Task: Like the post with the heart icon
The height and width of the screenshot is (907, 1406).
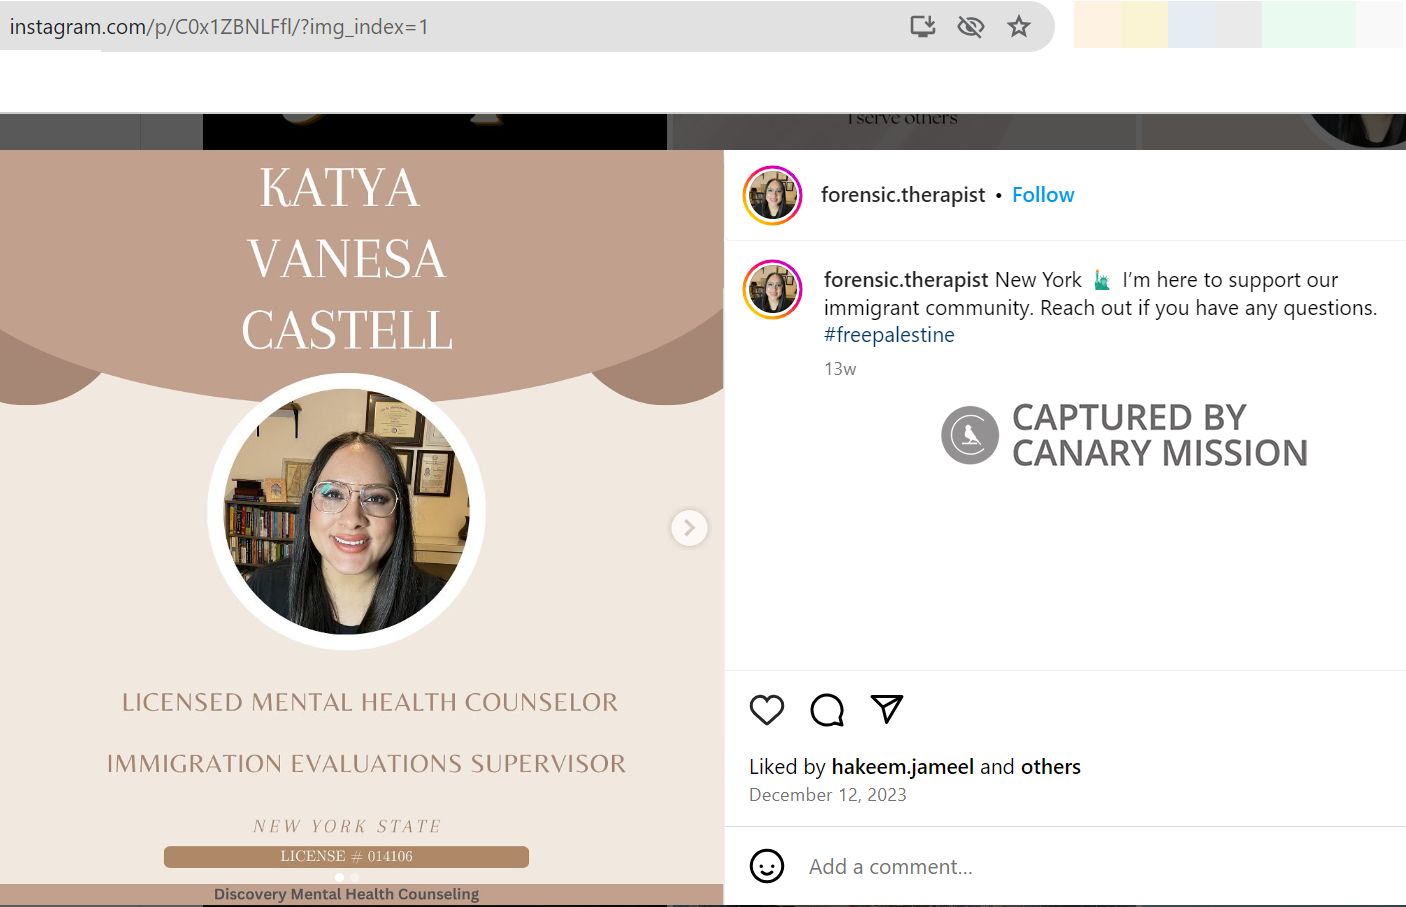Action: (x=767, y=710)
